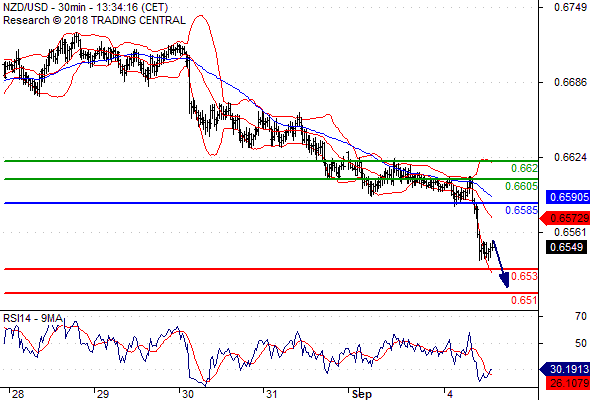The image size is (590, 400).
Task: Click the 30 date axis label
Action: click(188, 394)
